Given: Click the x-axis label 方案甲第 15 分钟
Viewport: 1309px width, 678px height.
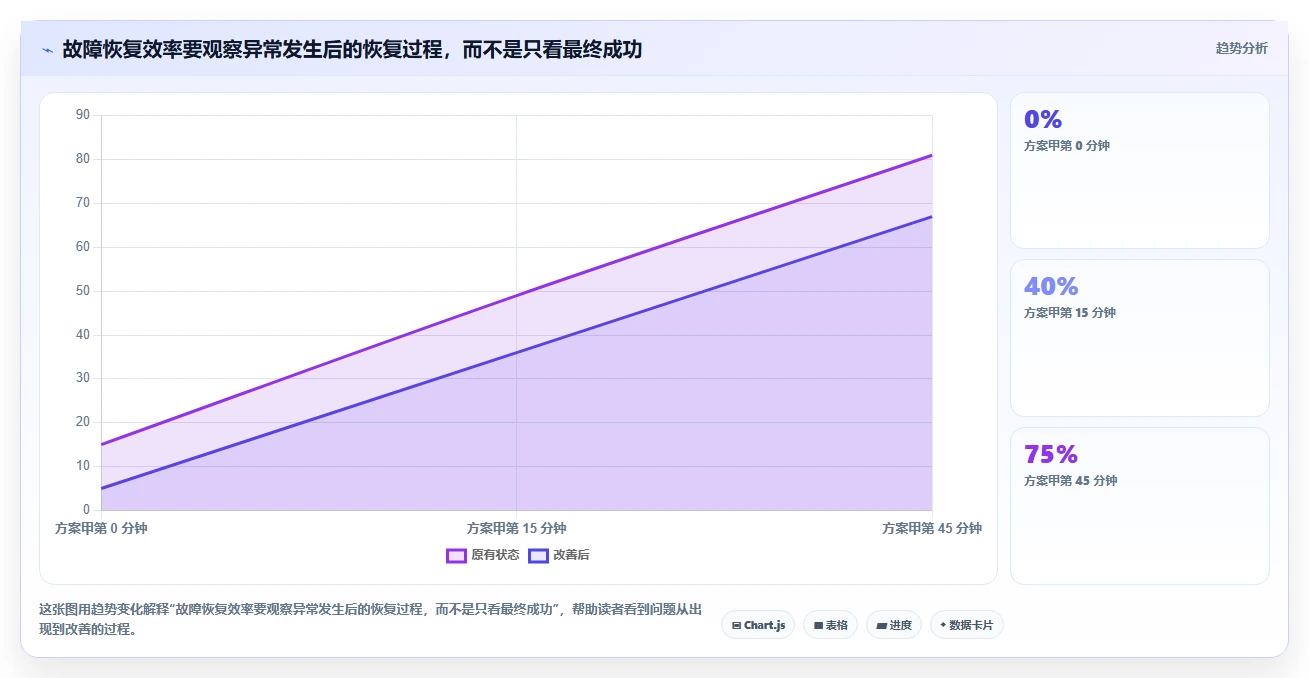Looking at the screenshot, I should [516, 528].
